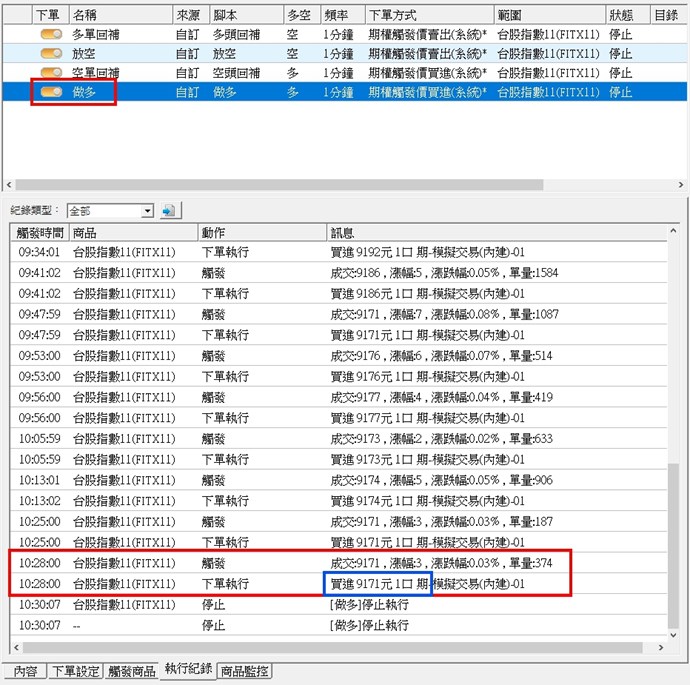This screenshot has width=690, height=685.
Task: Select the 10:28:00 下單執行 log entry
Action: pos(339,583)
